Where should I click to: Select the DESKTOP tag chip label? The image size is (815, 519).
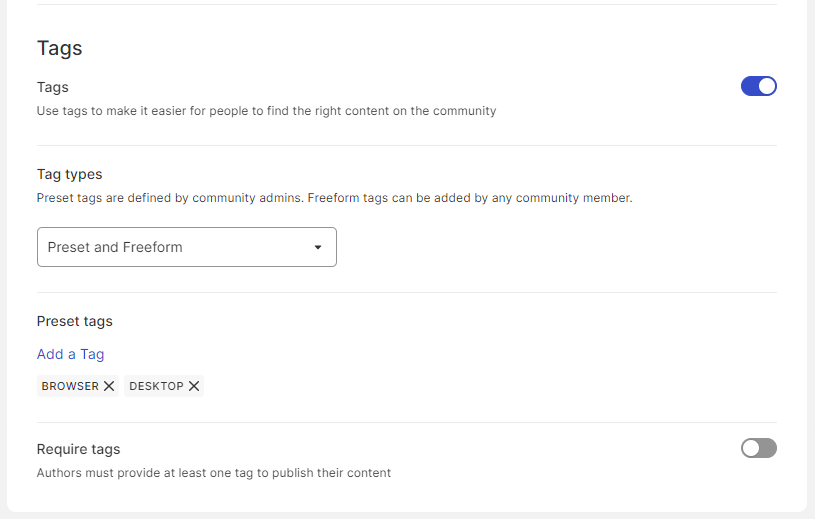[x=156, y=386]
